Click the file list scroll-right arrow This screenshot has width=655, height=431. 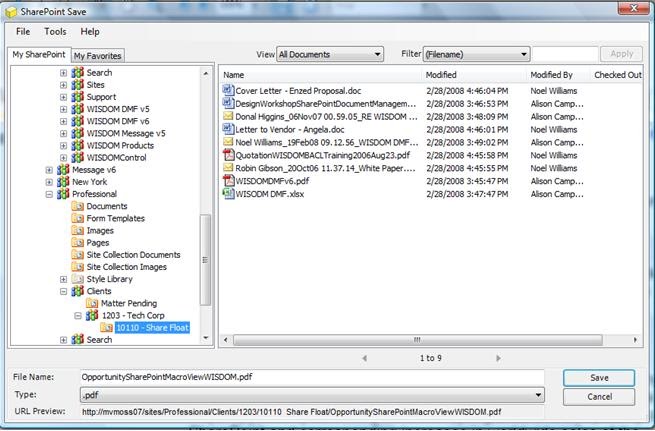(635, 340)
